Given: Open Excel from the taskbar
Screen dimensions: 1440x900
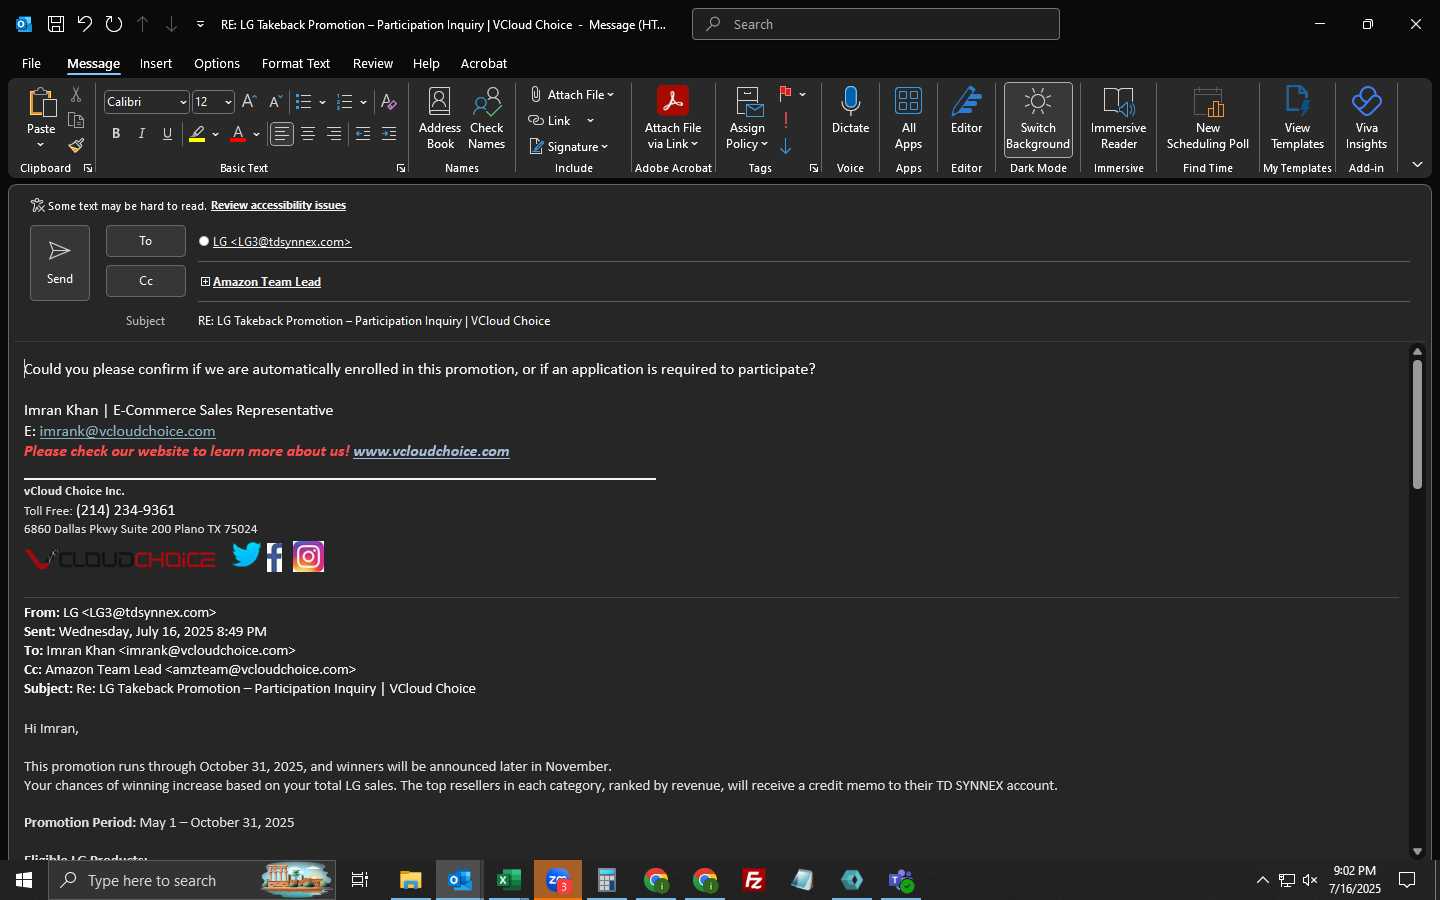Looking at the screenshot, I should tap(508, 880).
